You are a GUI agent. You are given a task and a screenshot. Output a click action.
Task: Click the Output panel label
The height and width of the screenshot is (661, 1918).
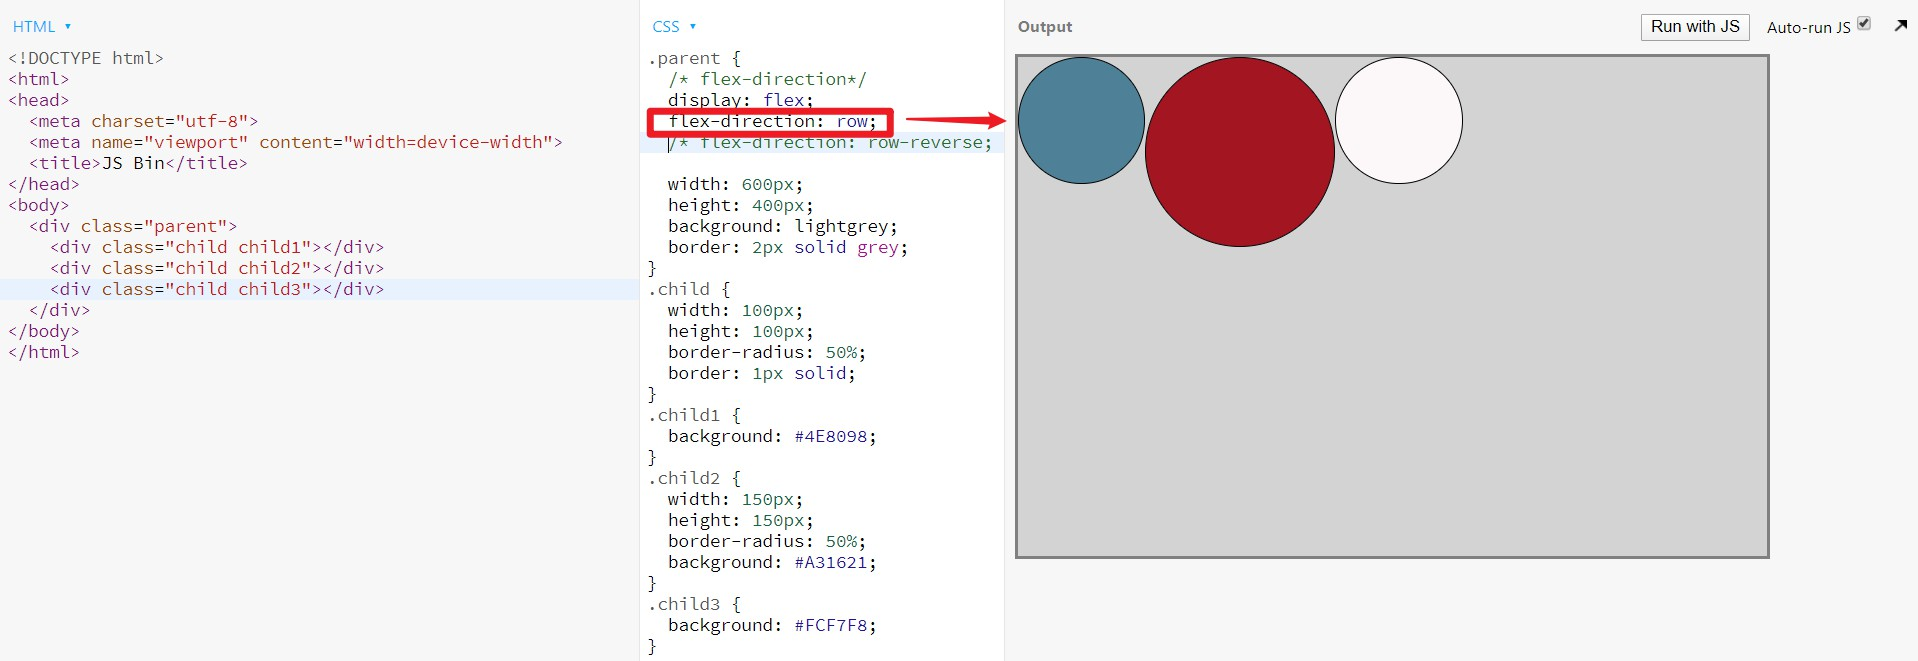[x=1045, y=27]
